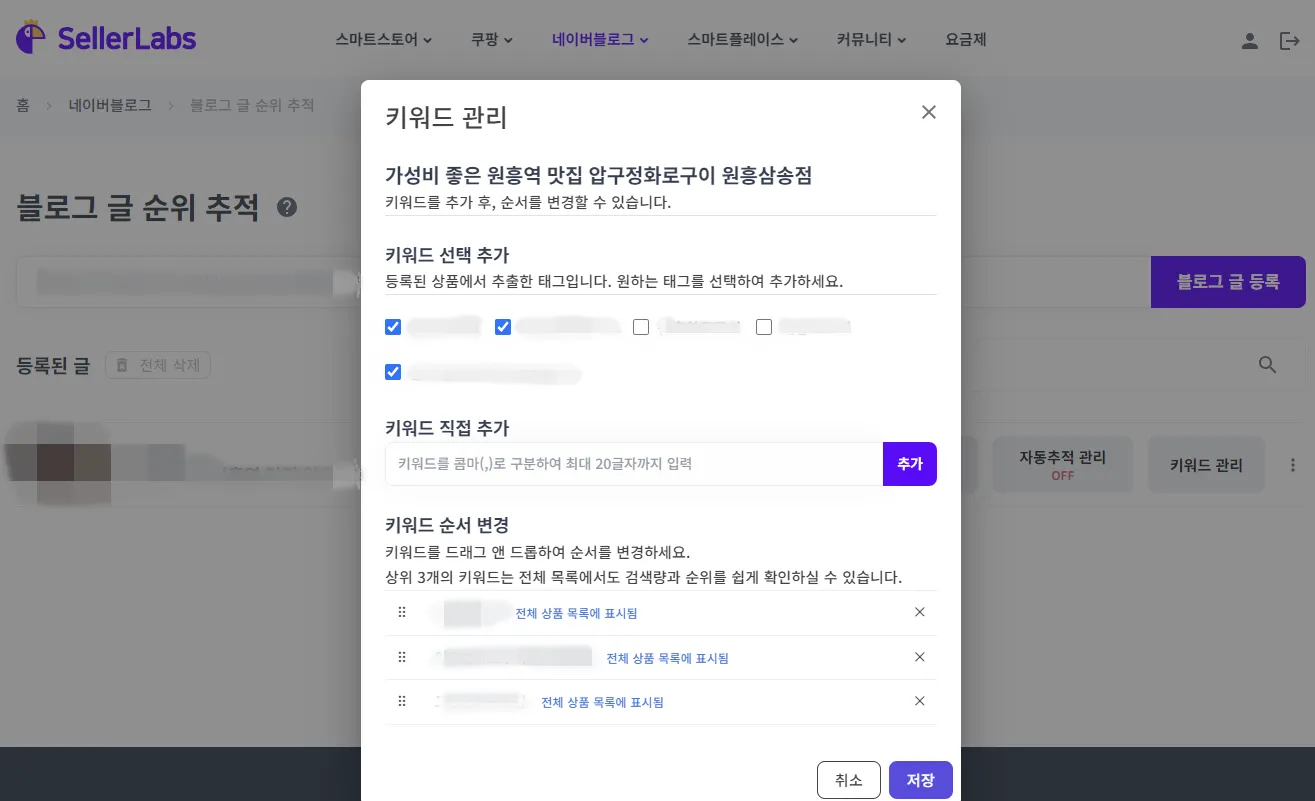Click the 키워드 관리 button in the post row
1315x801 pixels.
coord(1206,464)
